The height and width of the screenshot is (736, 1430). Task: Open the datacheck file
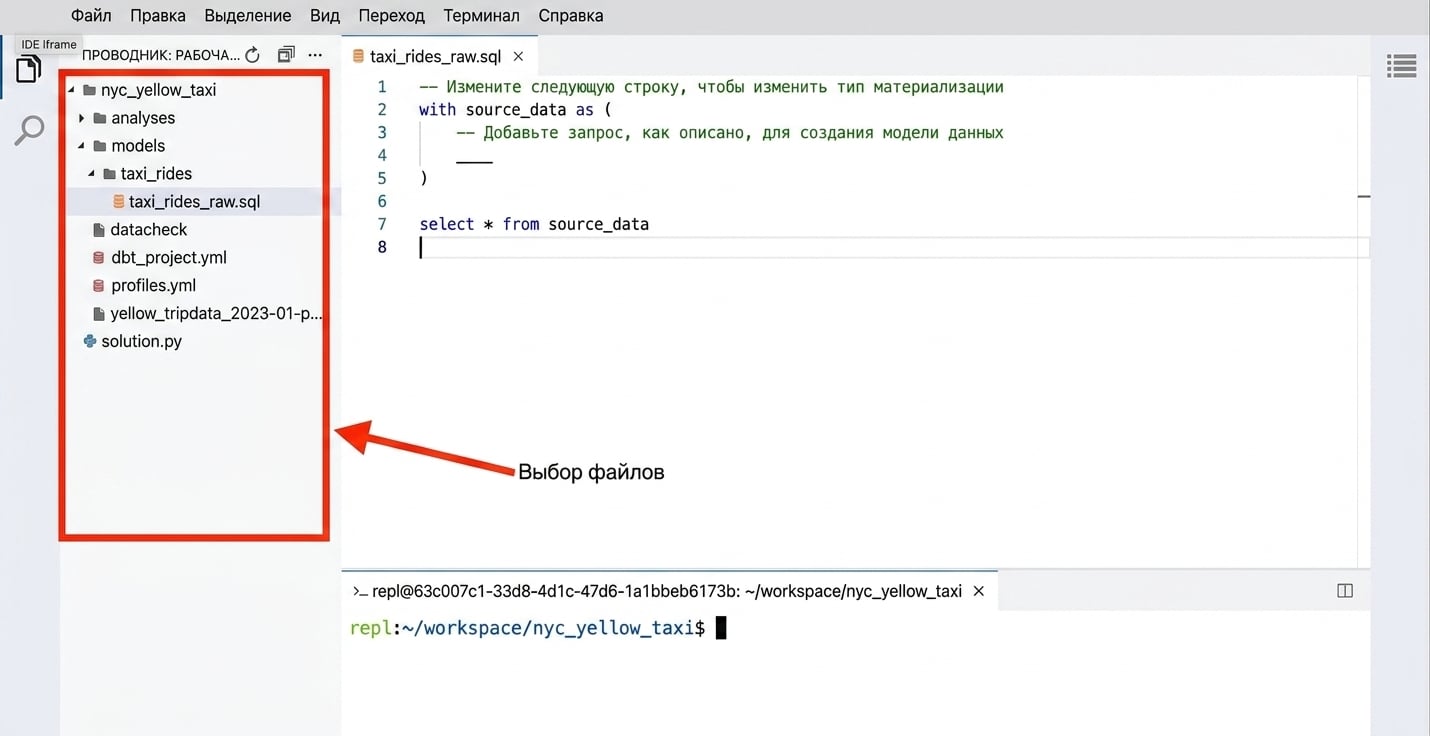coord(149,230)
